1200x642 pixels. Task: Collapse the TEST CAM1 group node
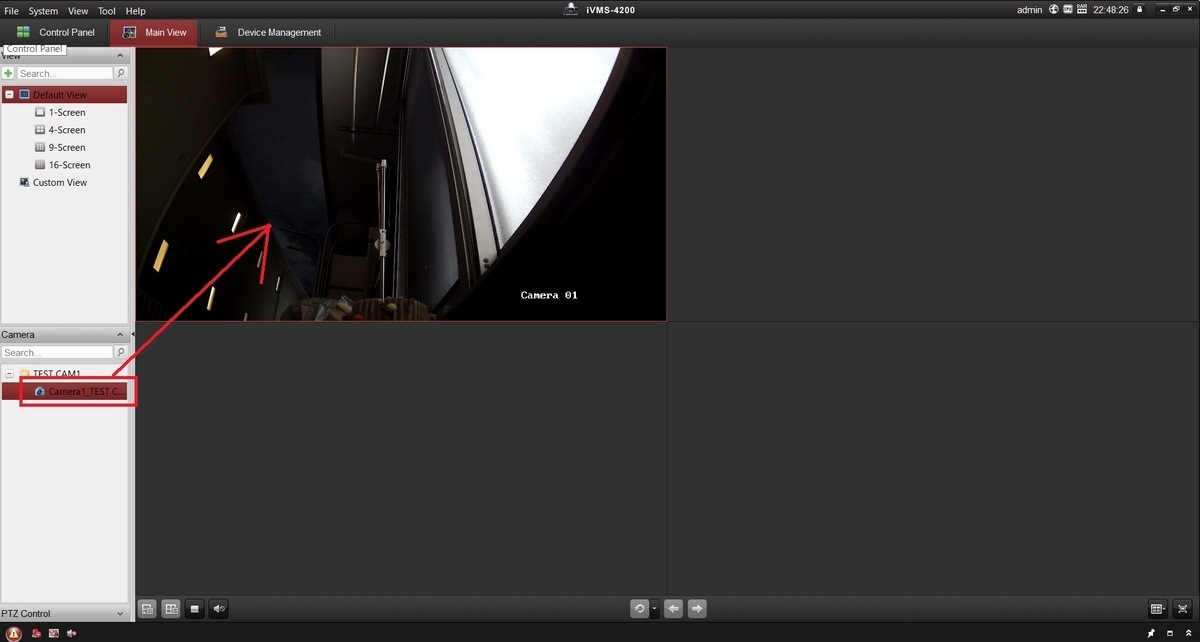9,373
